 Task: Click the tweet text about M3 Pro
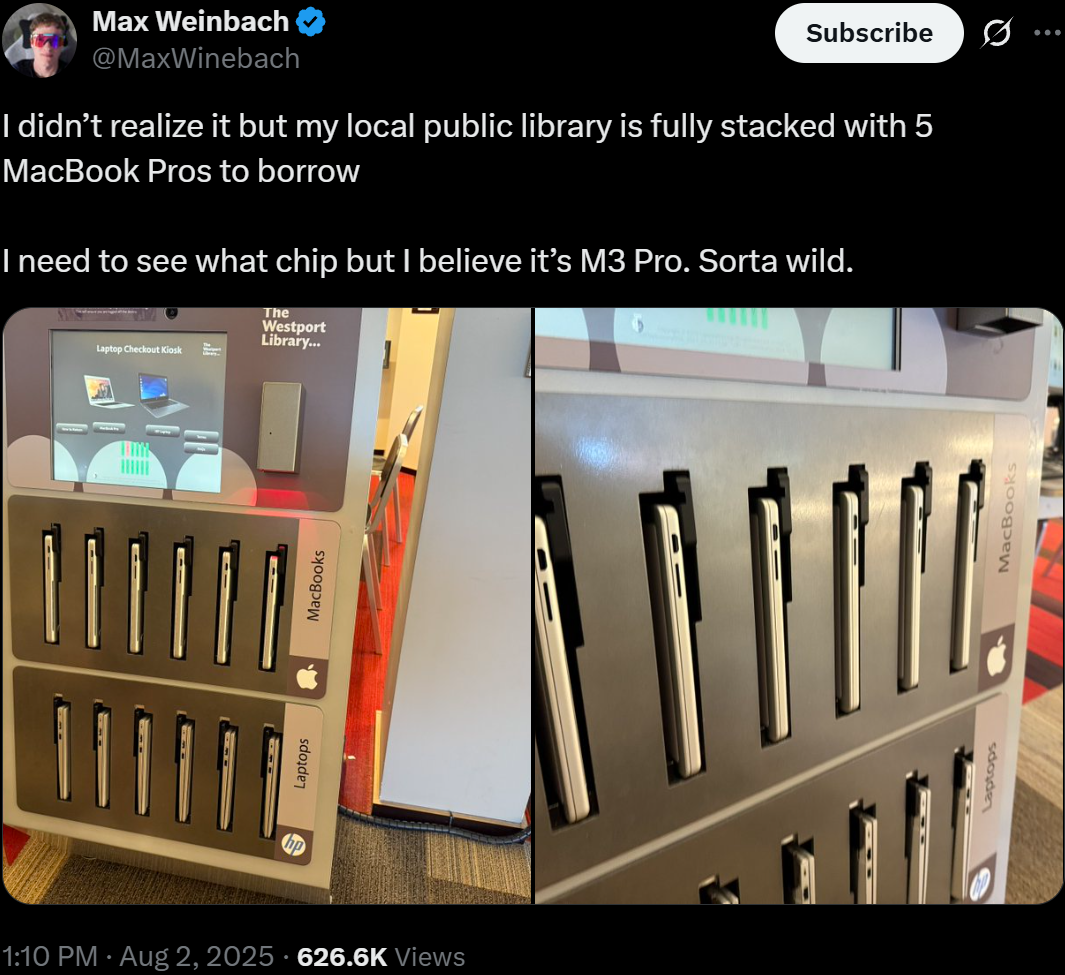coord(427,261)
